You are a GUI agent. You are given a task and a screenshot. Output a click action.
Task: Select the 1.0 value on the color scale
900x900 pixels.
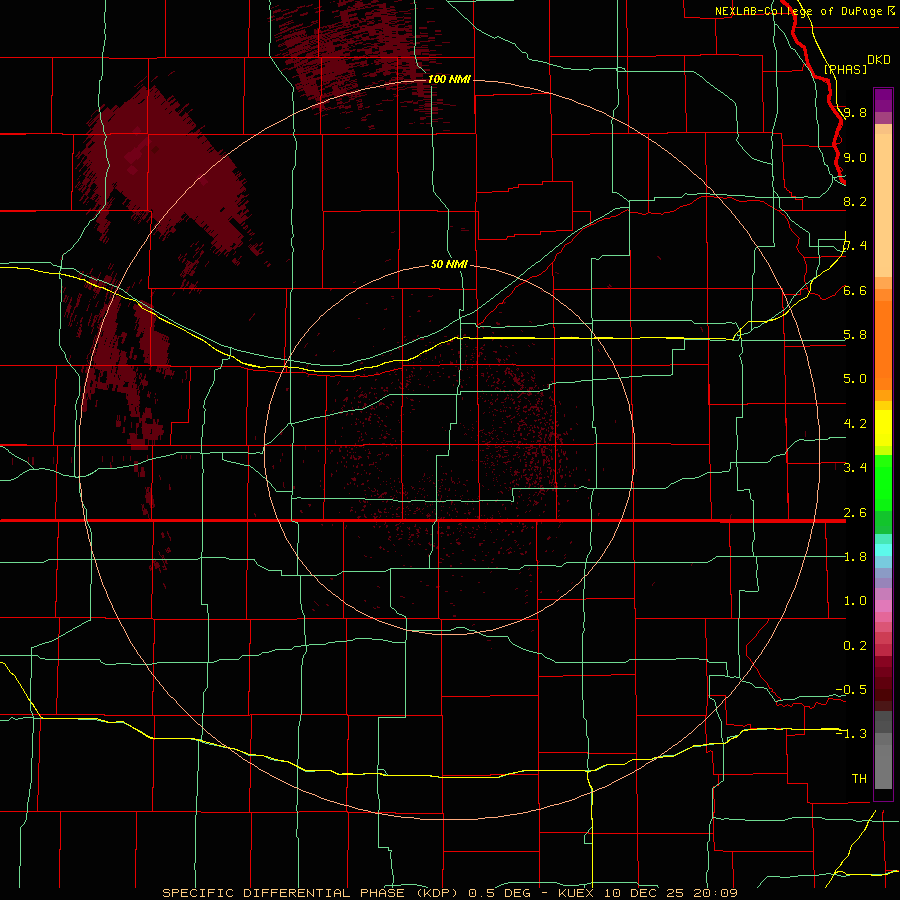point(855,601)
